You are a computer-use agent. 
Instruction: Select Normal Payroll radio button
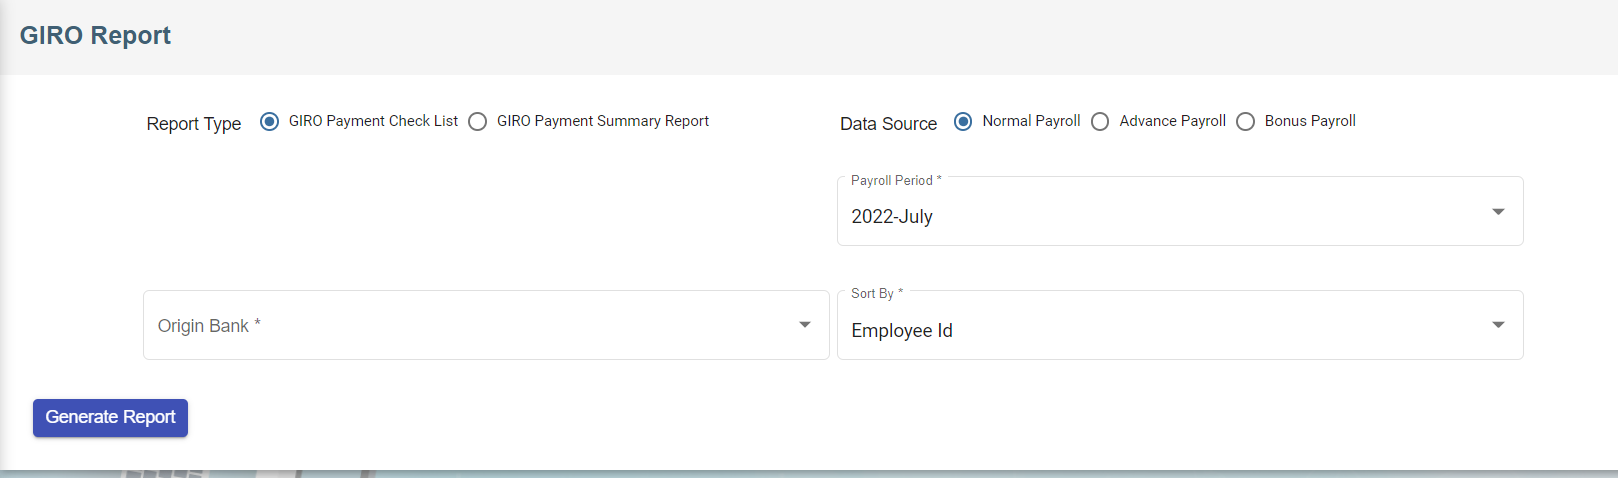click(x=963, y=121)
